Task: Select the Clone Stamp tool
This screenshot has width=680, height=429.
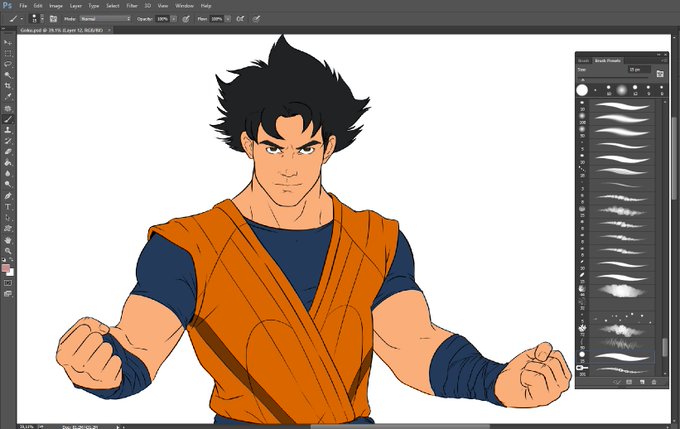Action: 8,130
